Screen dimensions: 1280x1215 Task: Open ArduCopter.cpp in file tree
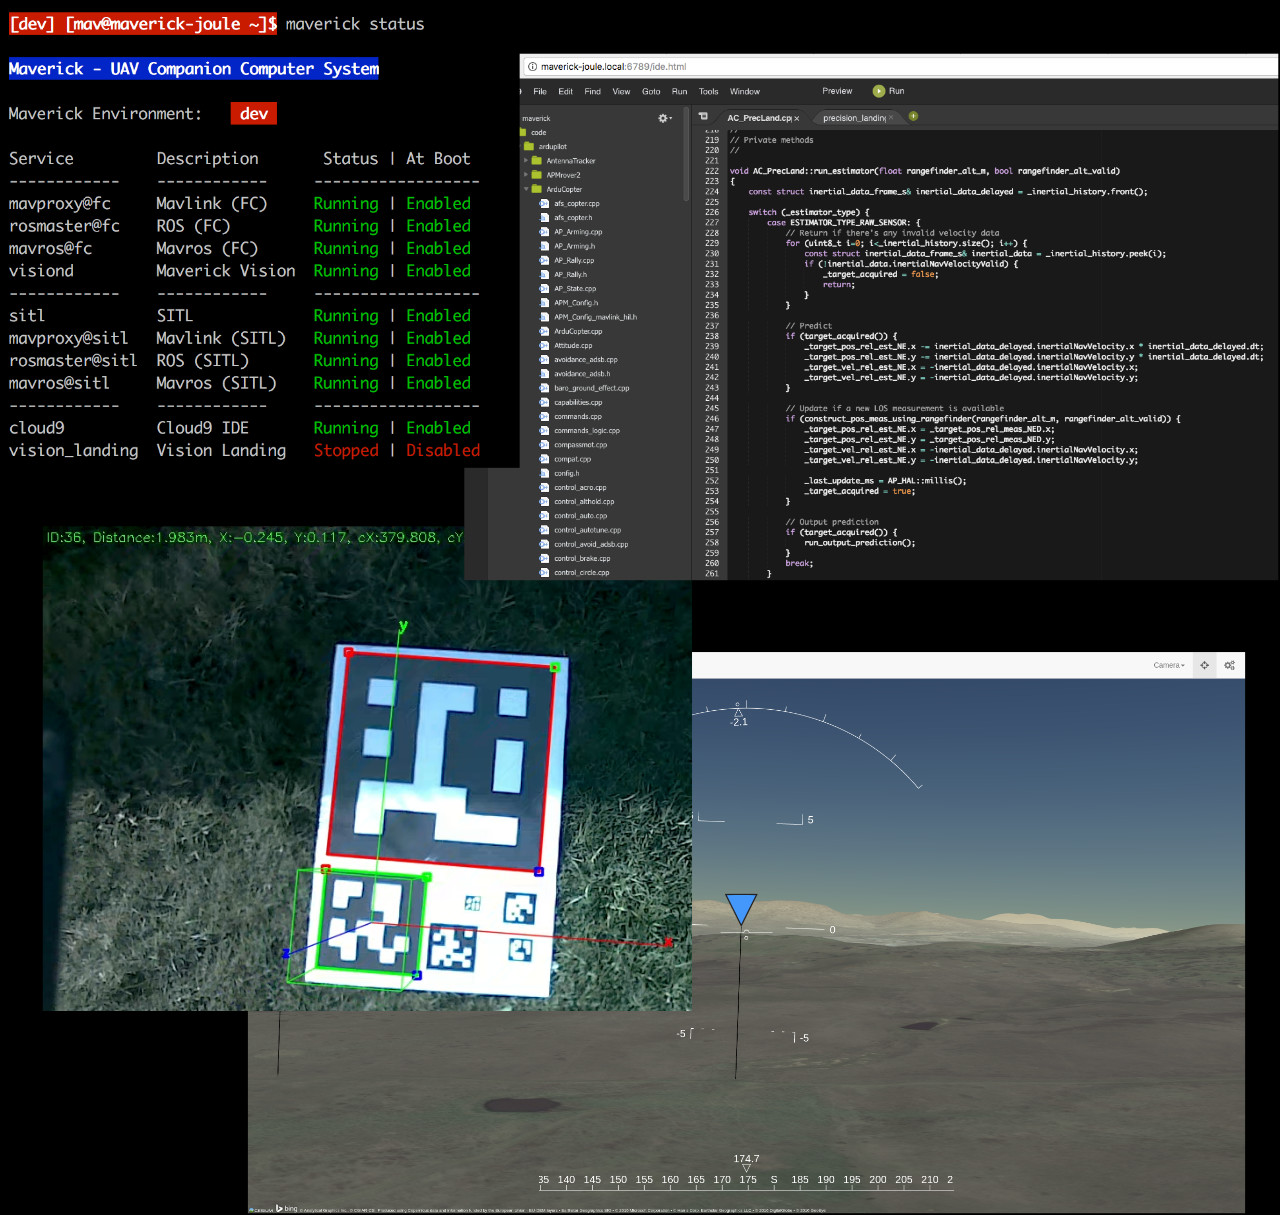point(578,331)
